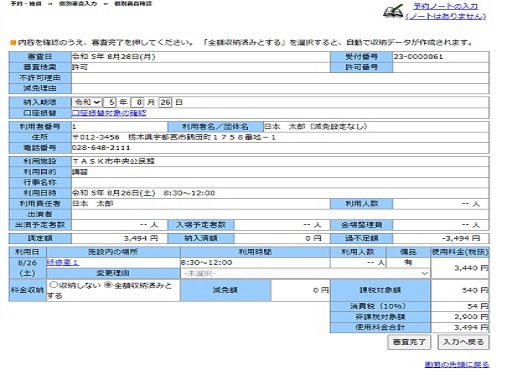Open the 予約ノートの入力 link

pyautogui.click(x=445, y=7)
